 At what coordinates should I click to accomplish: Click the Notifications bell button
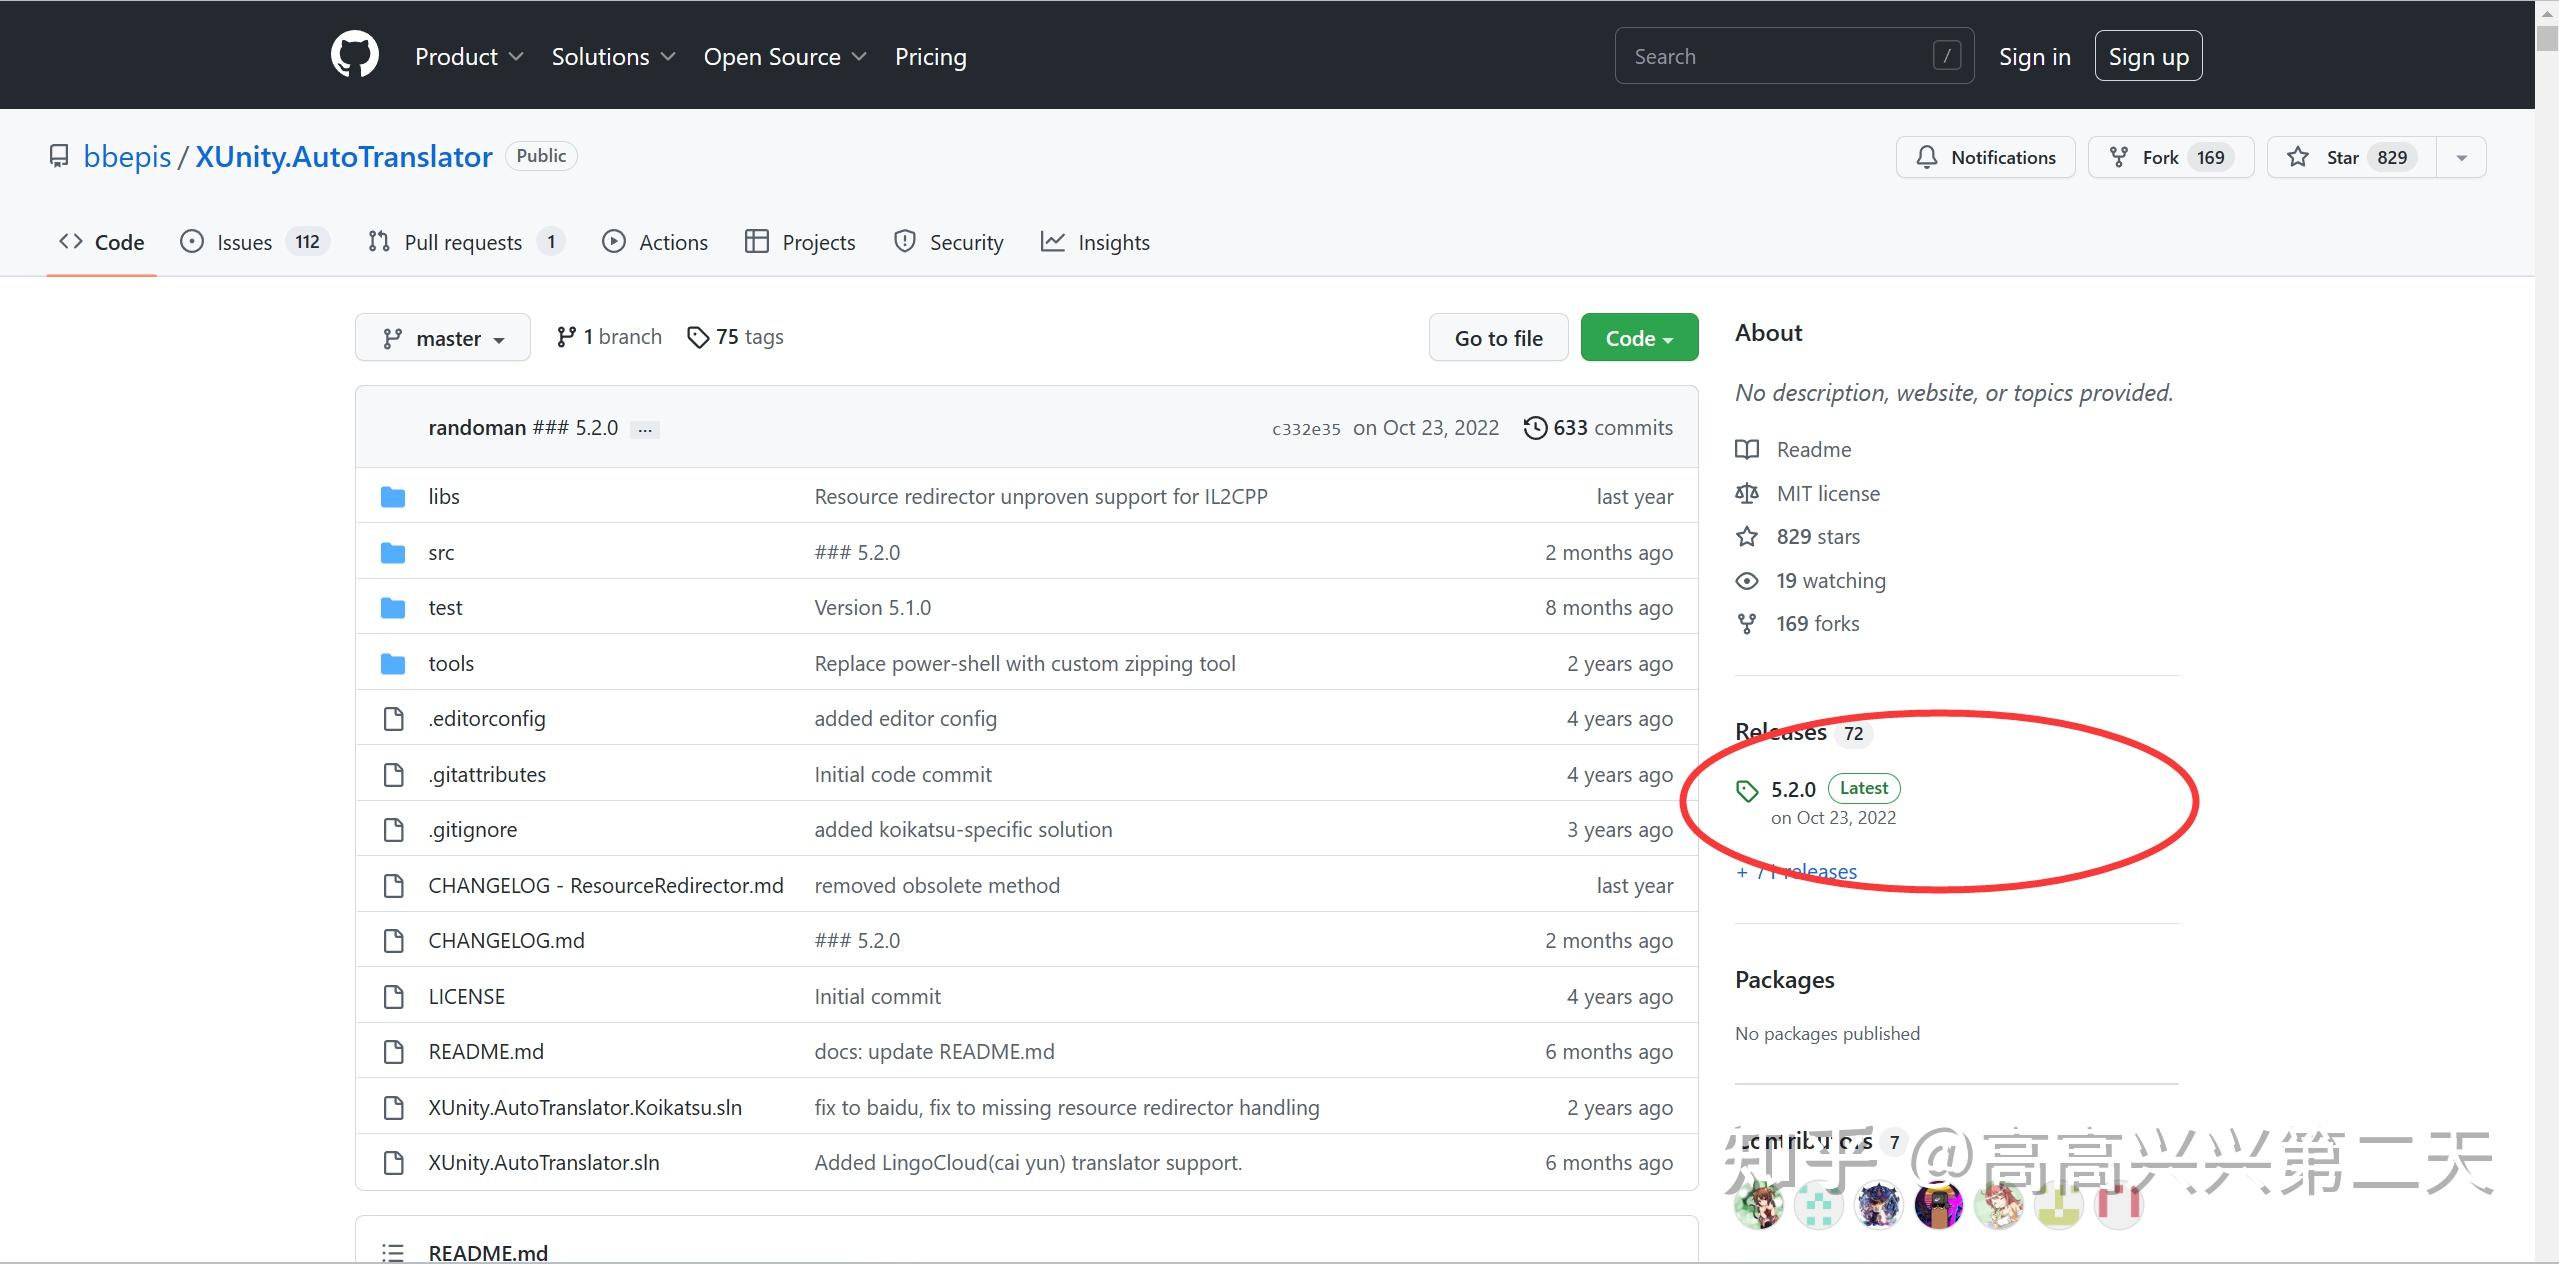[x=1985, y=157]
